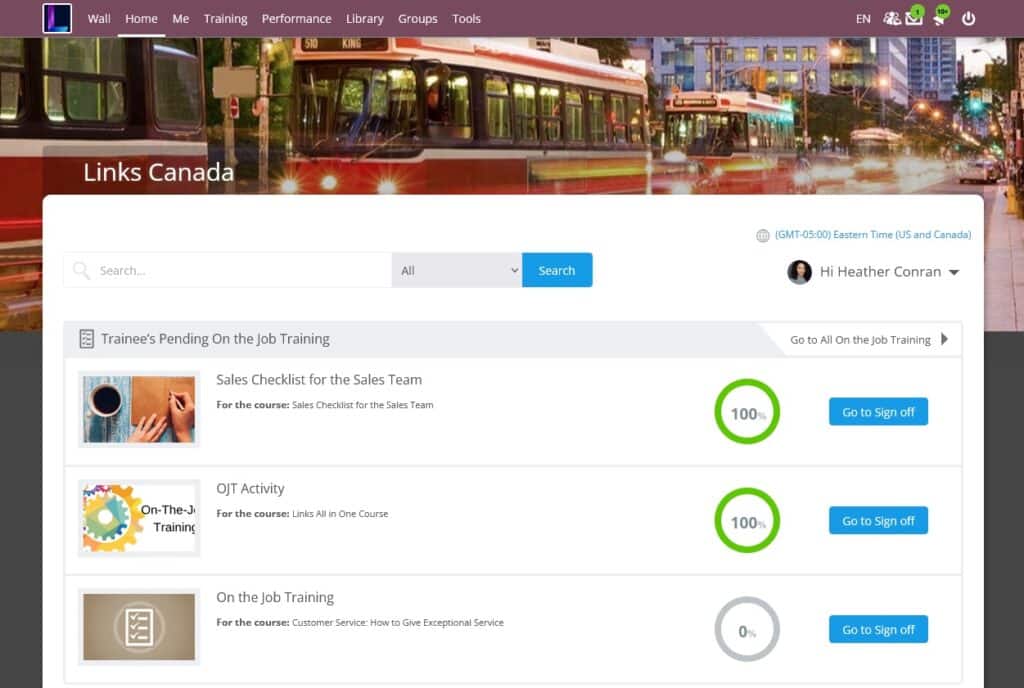
Task: Click the Links Canada banner title
Action: tap(158, 172)
